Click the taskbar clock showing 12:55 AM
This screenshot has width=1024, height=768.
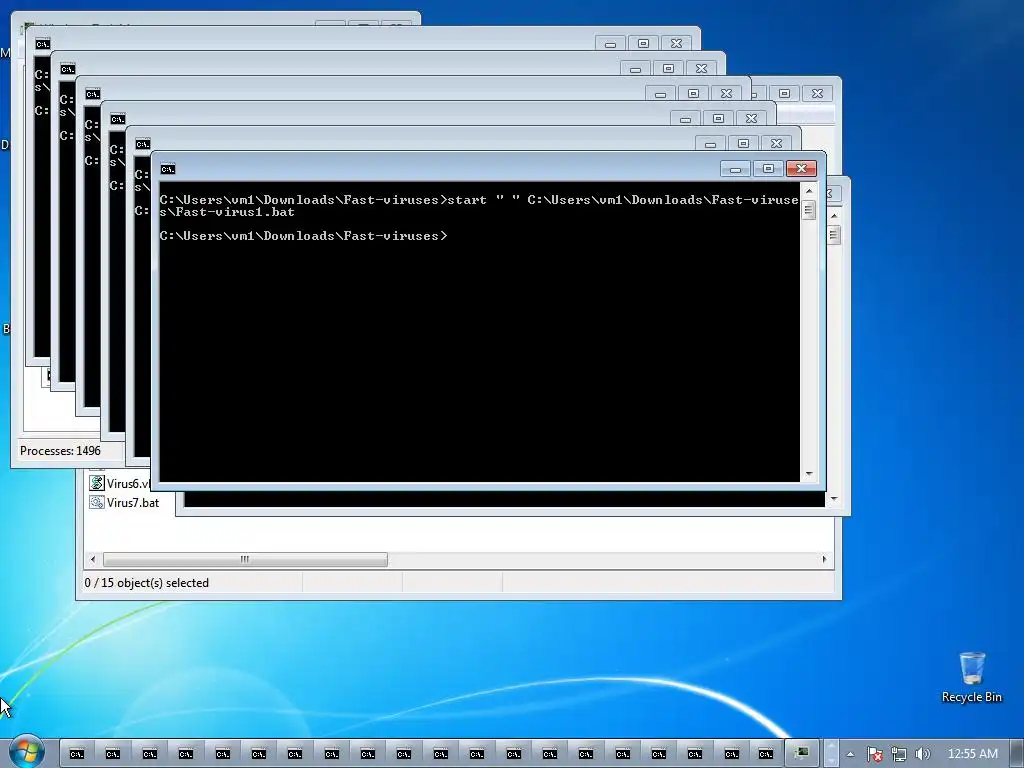(x=972, y=754)
